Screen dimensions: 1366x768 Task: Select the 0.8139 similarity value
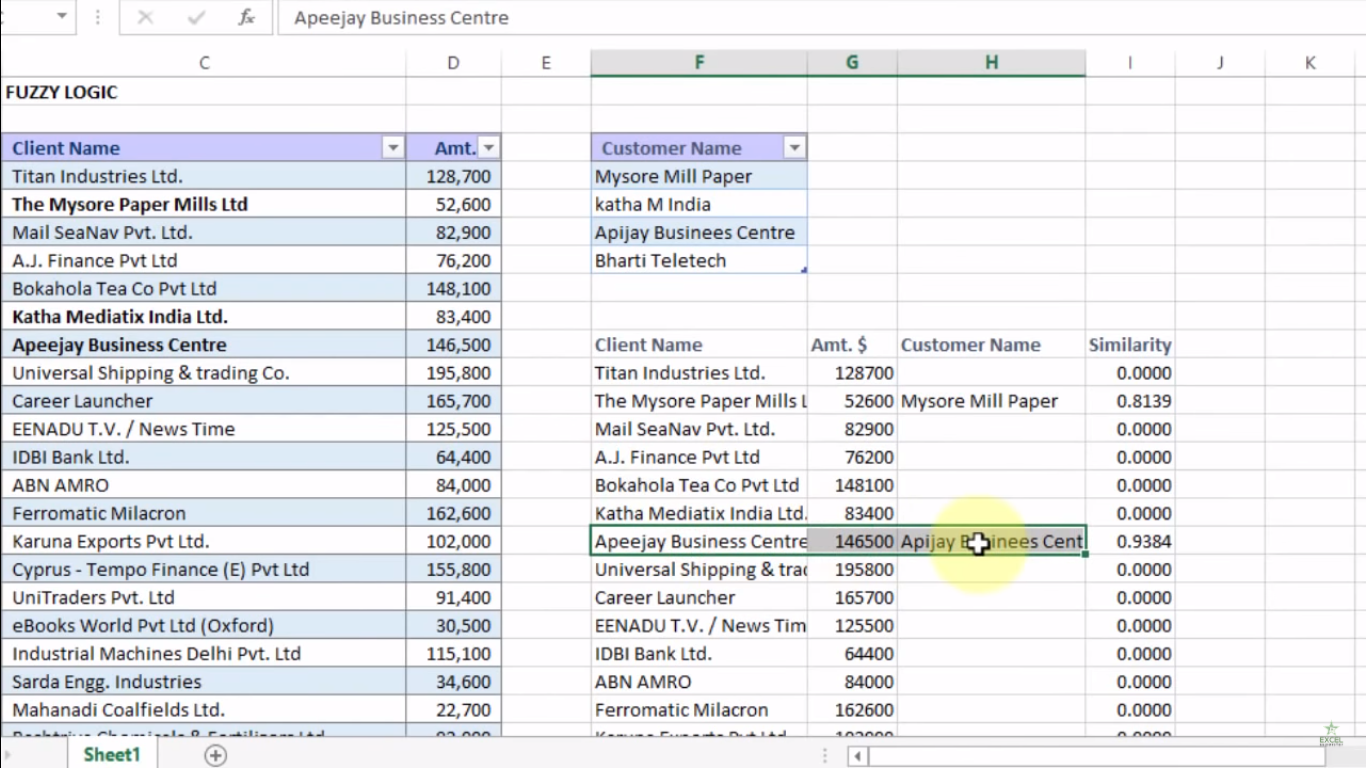click(1130, 401)
